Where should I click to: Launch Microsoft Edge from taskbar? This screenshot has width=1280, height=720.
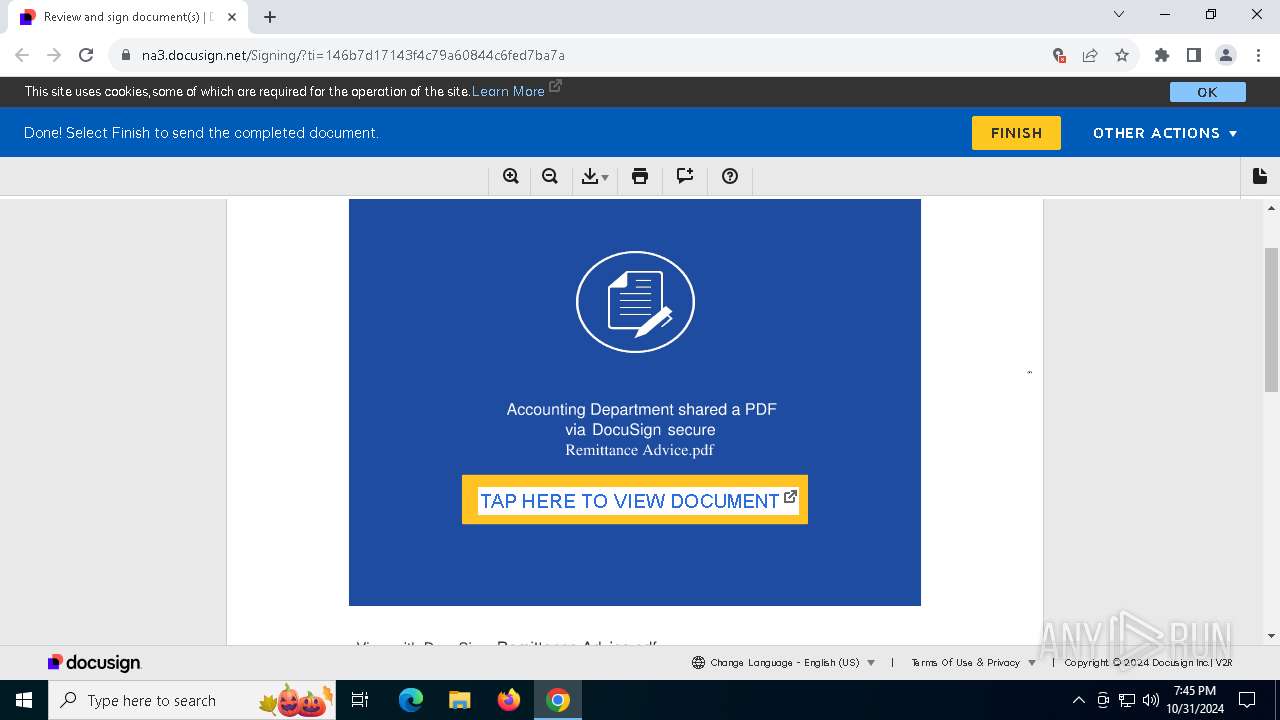point(411,700)
